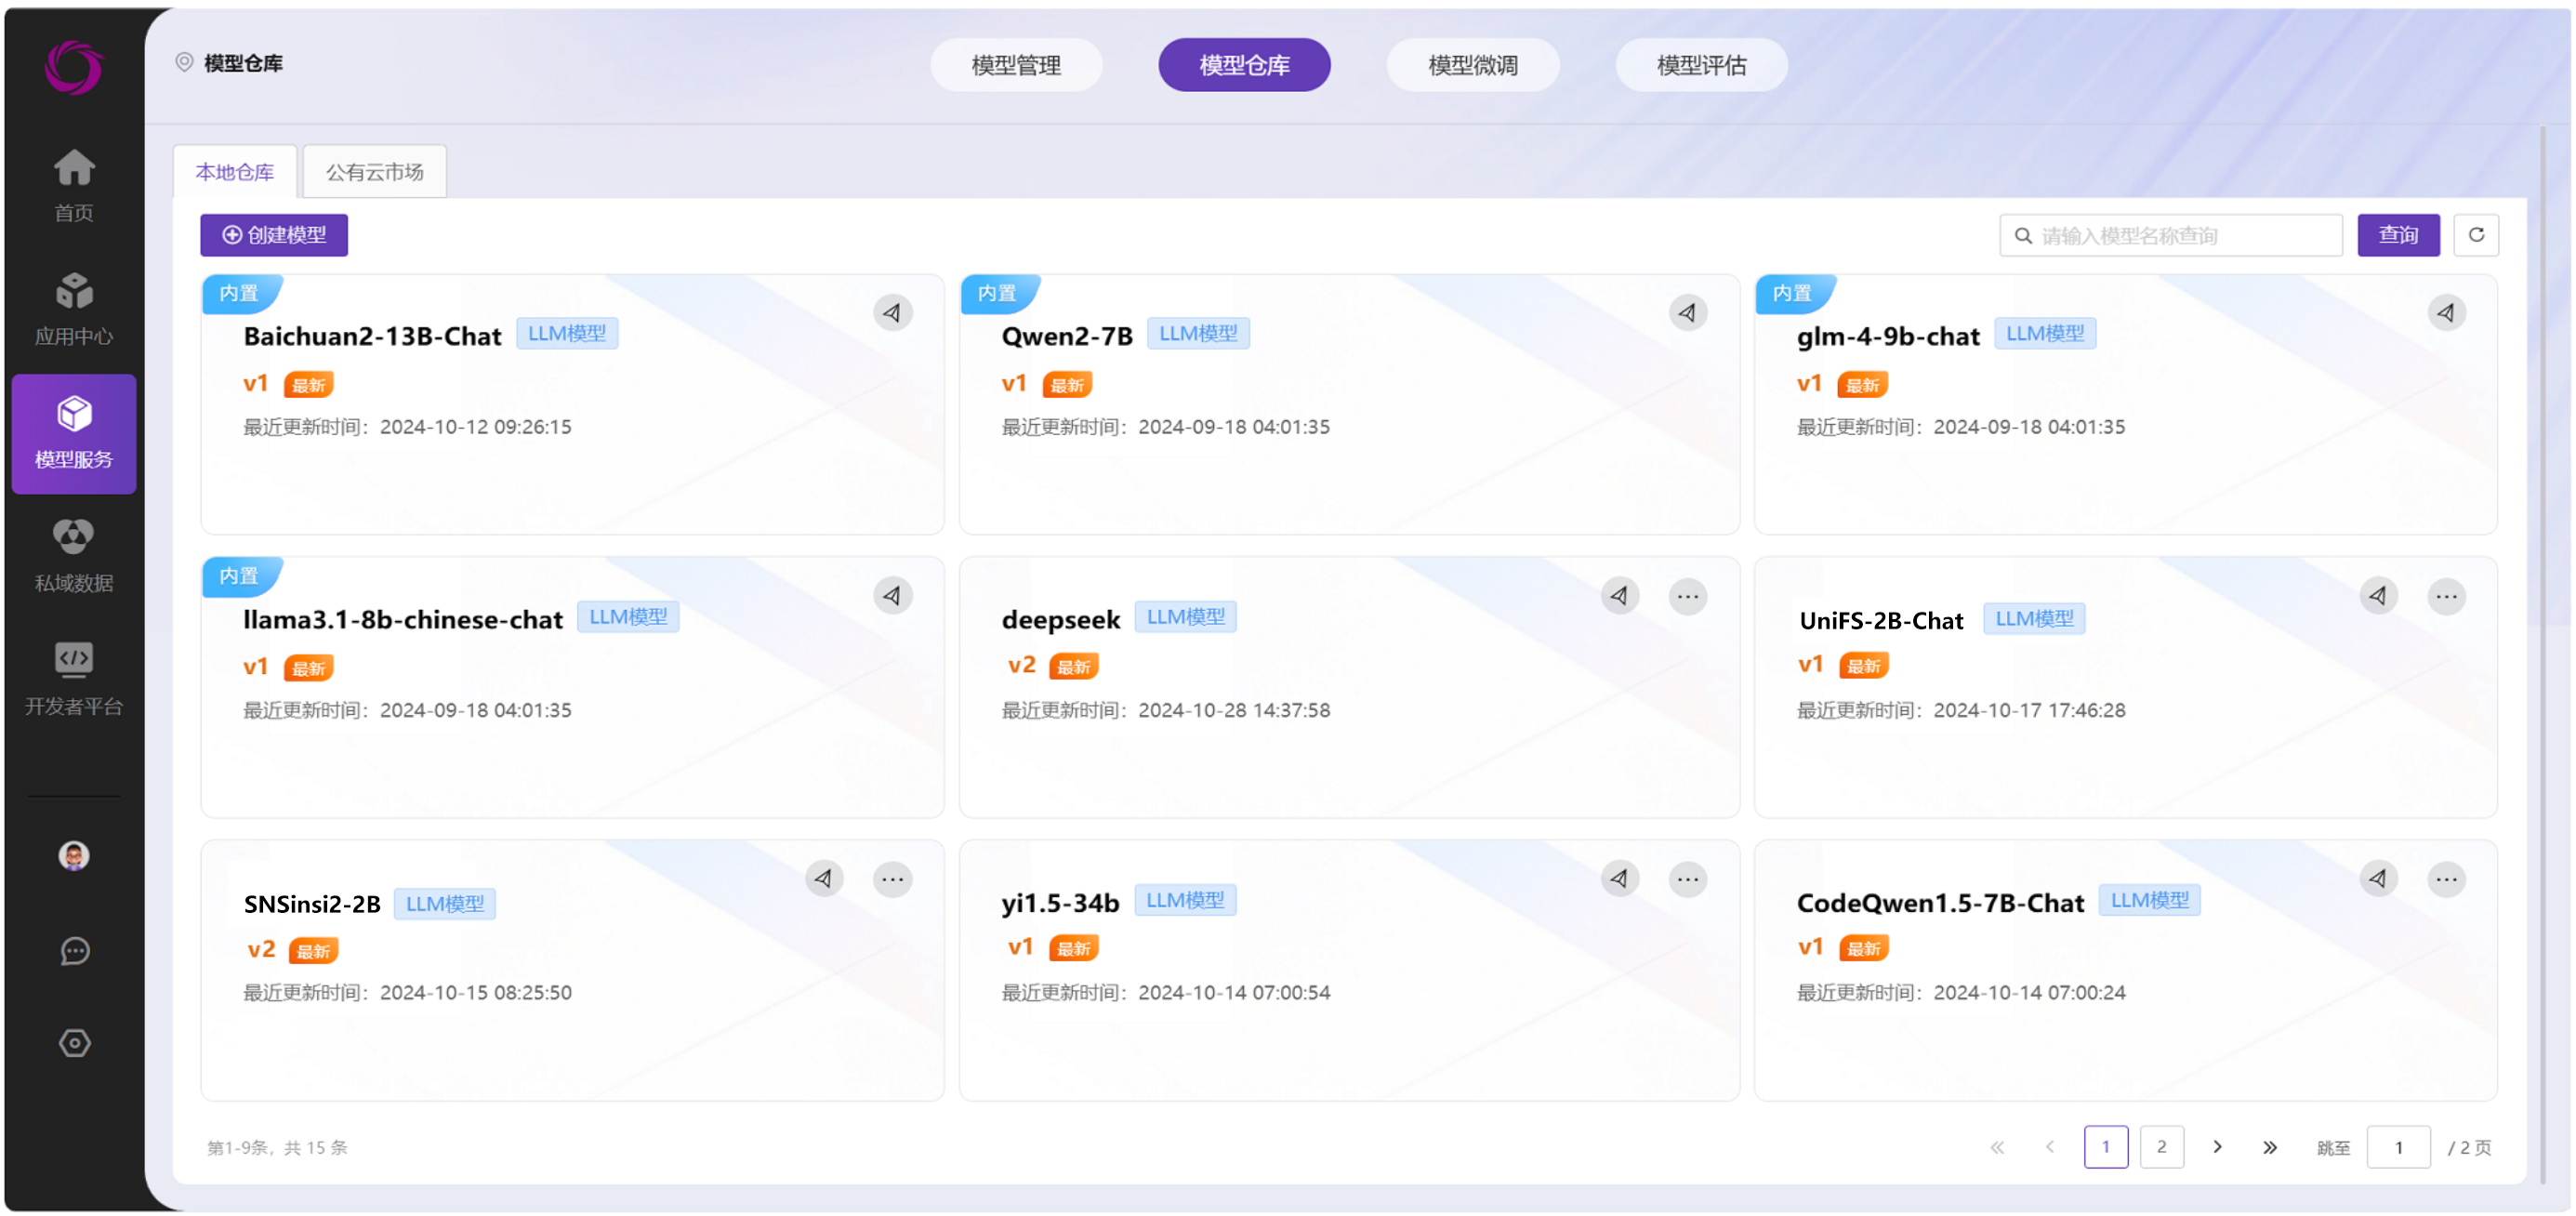Switch to 模型管理 tab
Image resolution: width=2576 pixels, height=1216 pixels.
(1016, 65)
